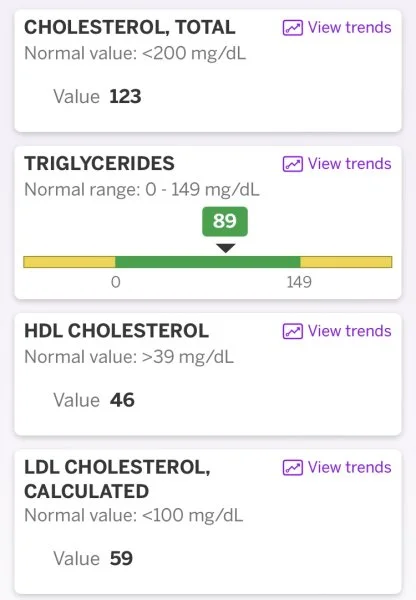Open View trends link for Cholesterol Total
The image size is (416, 600).
[x=337, y=28]
